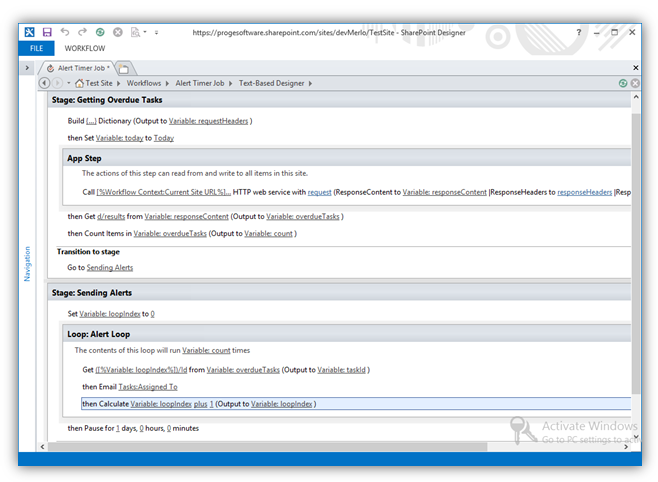Go to Workflows in the breadcrumb

coord(144,83)
